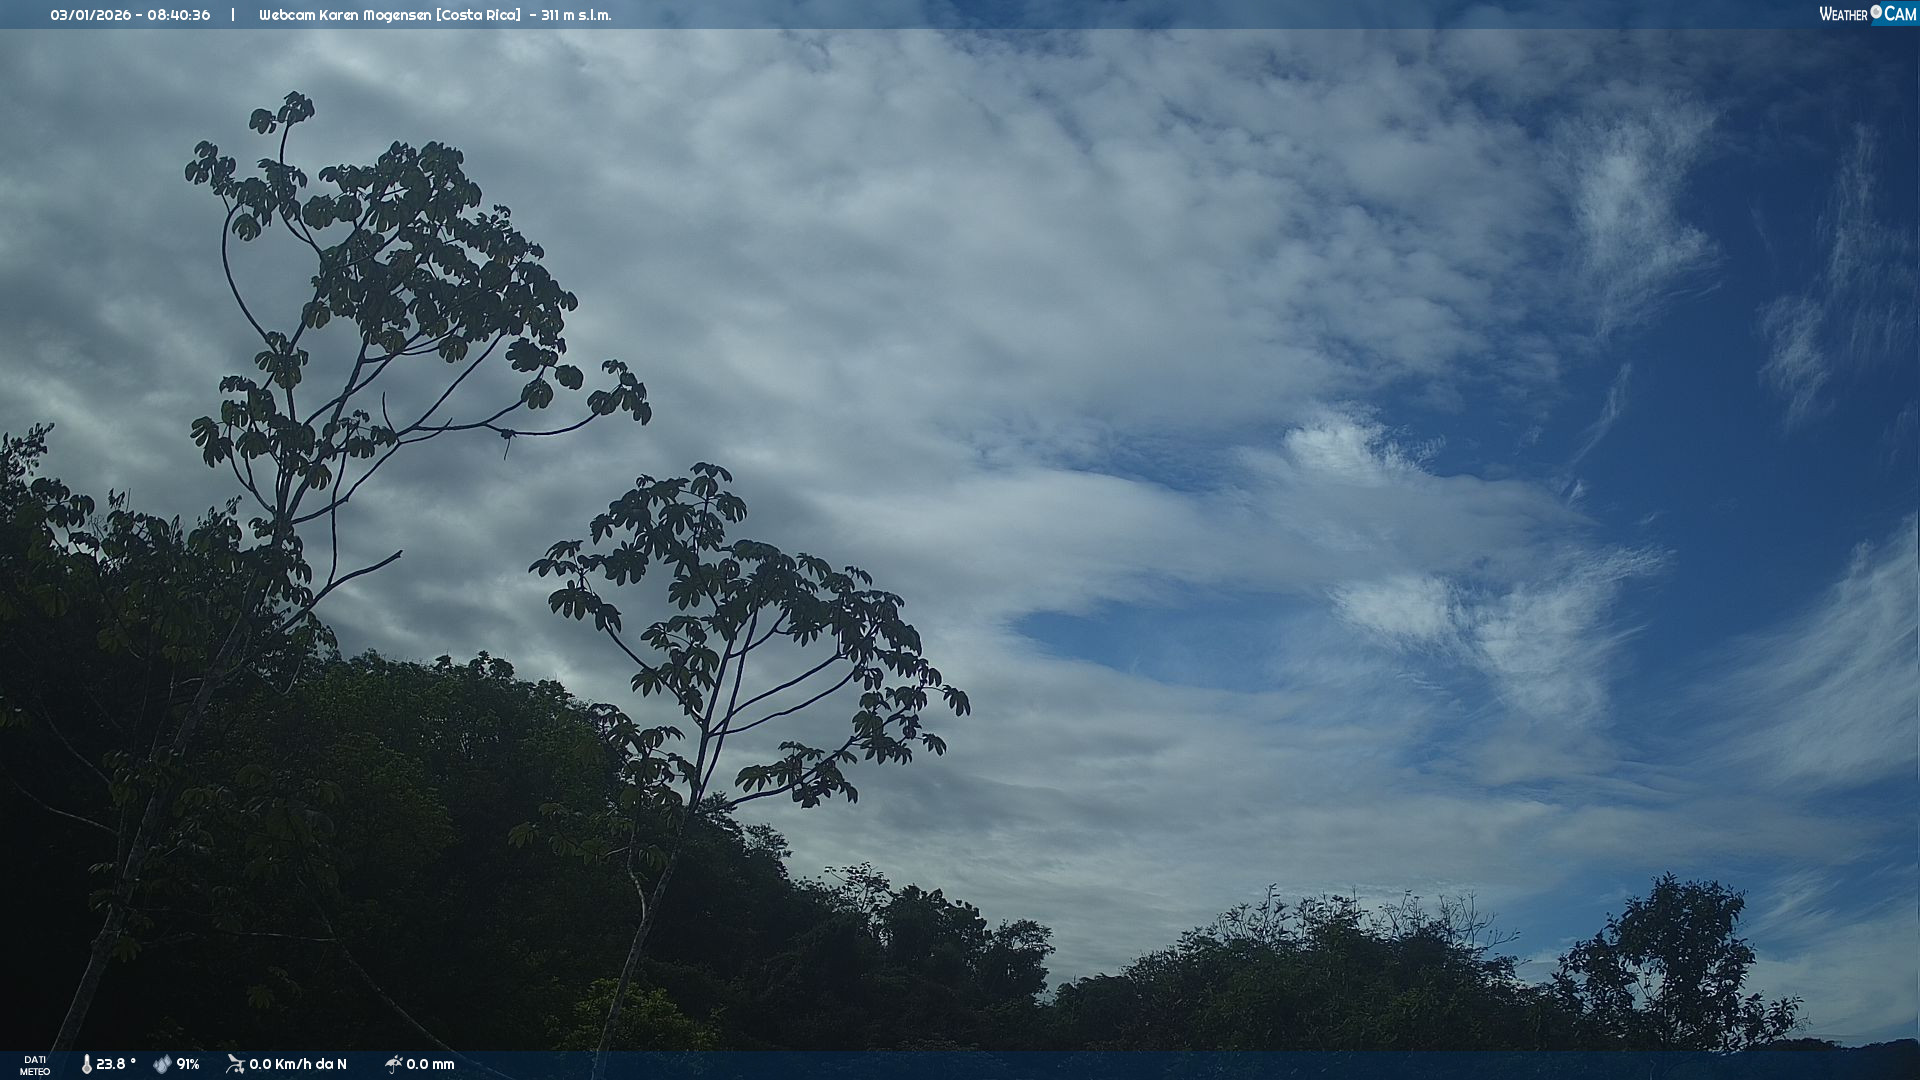Click the camera lens icon in WeatherCam logo

point(1876,12)
